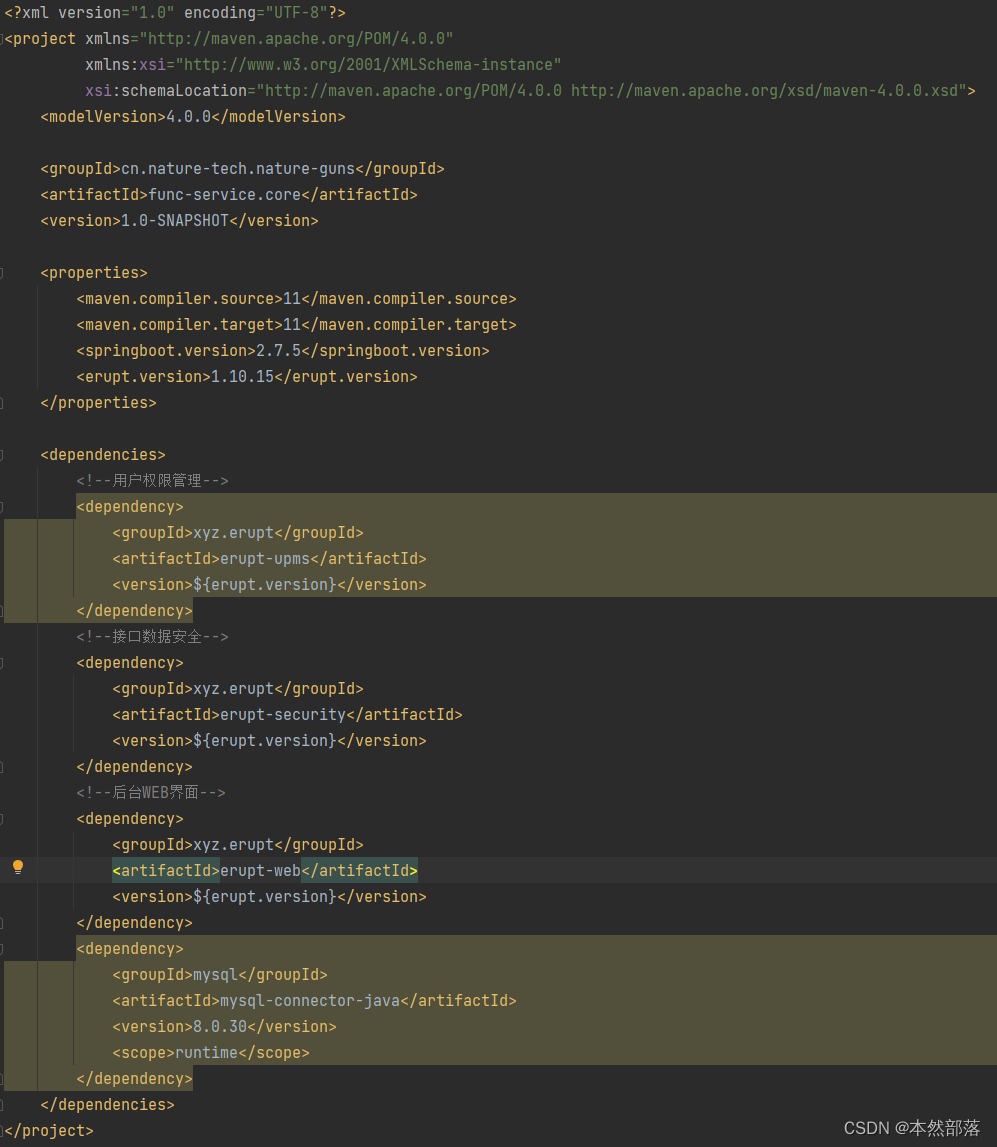Viewport: 997px width, 1147px height.
Task: Click the mysql groupId line
Action: (219, 974)
